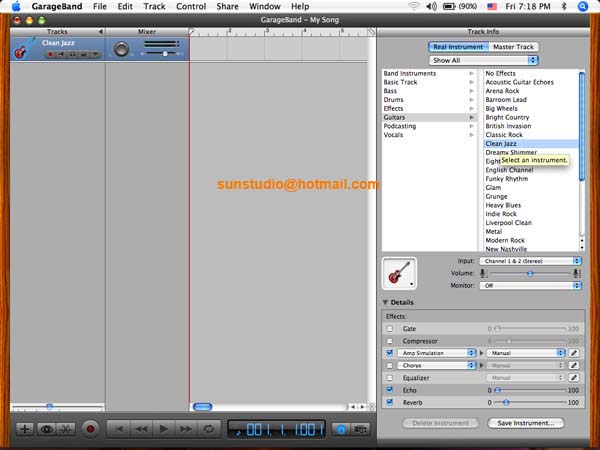Viewport: 600px width, 450px height.
Task: Add a new track with the plus button
Action: coord(25,429)
